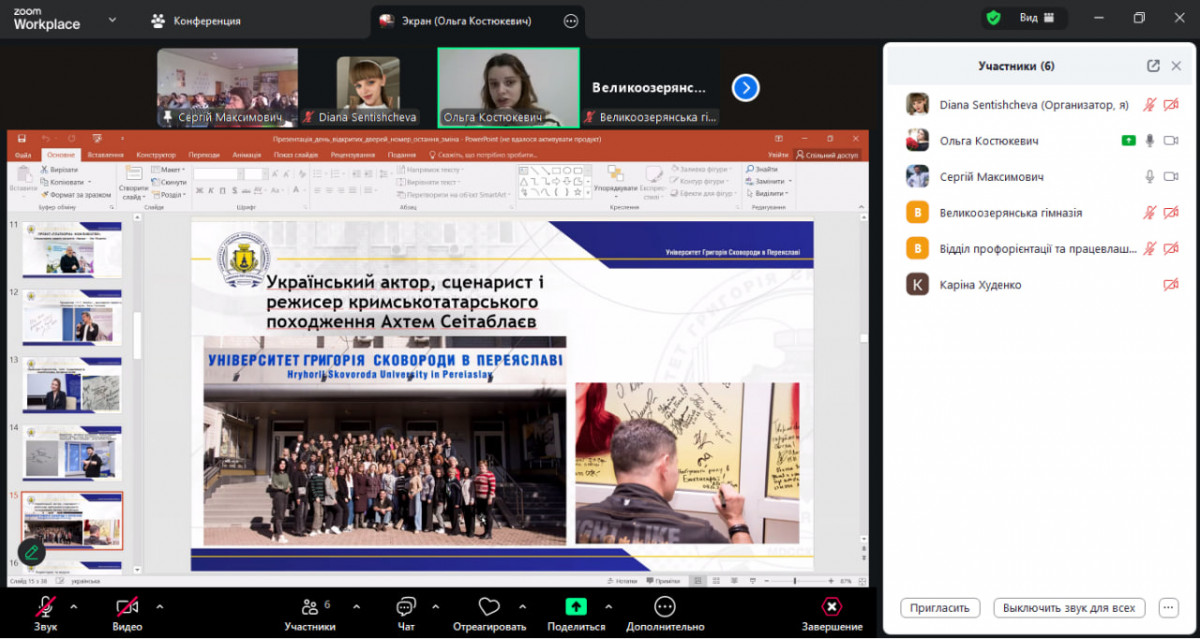1200x639 pixels.
Task: Click the green annotation pencil icon
Action: click(x=31, y=551)
